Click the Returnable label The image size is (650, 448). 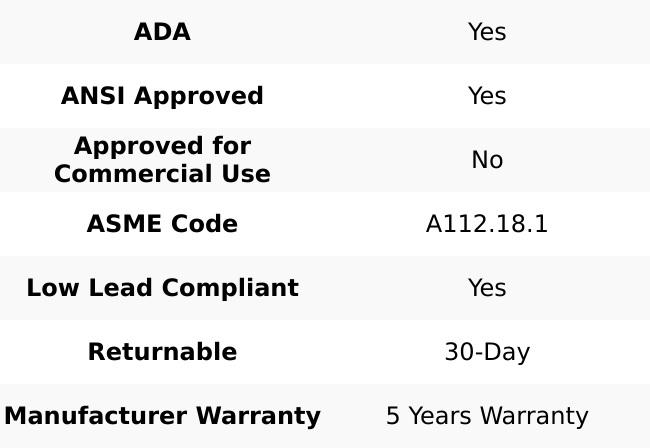pyautogui.click(x=162, y=352)
